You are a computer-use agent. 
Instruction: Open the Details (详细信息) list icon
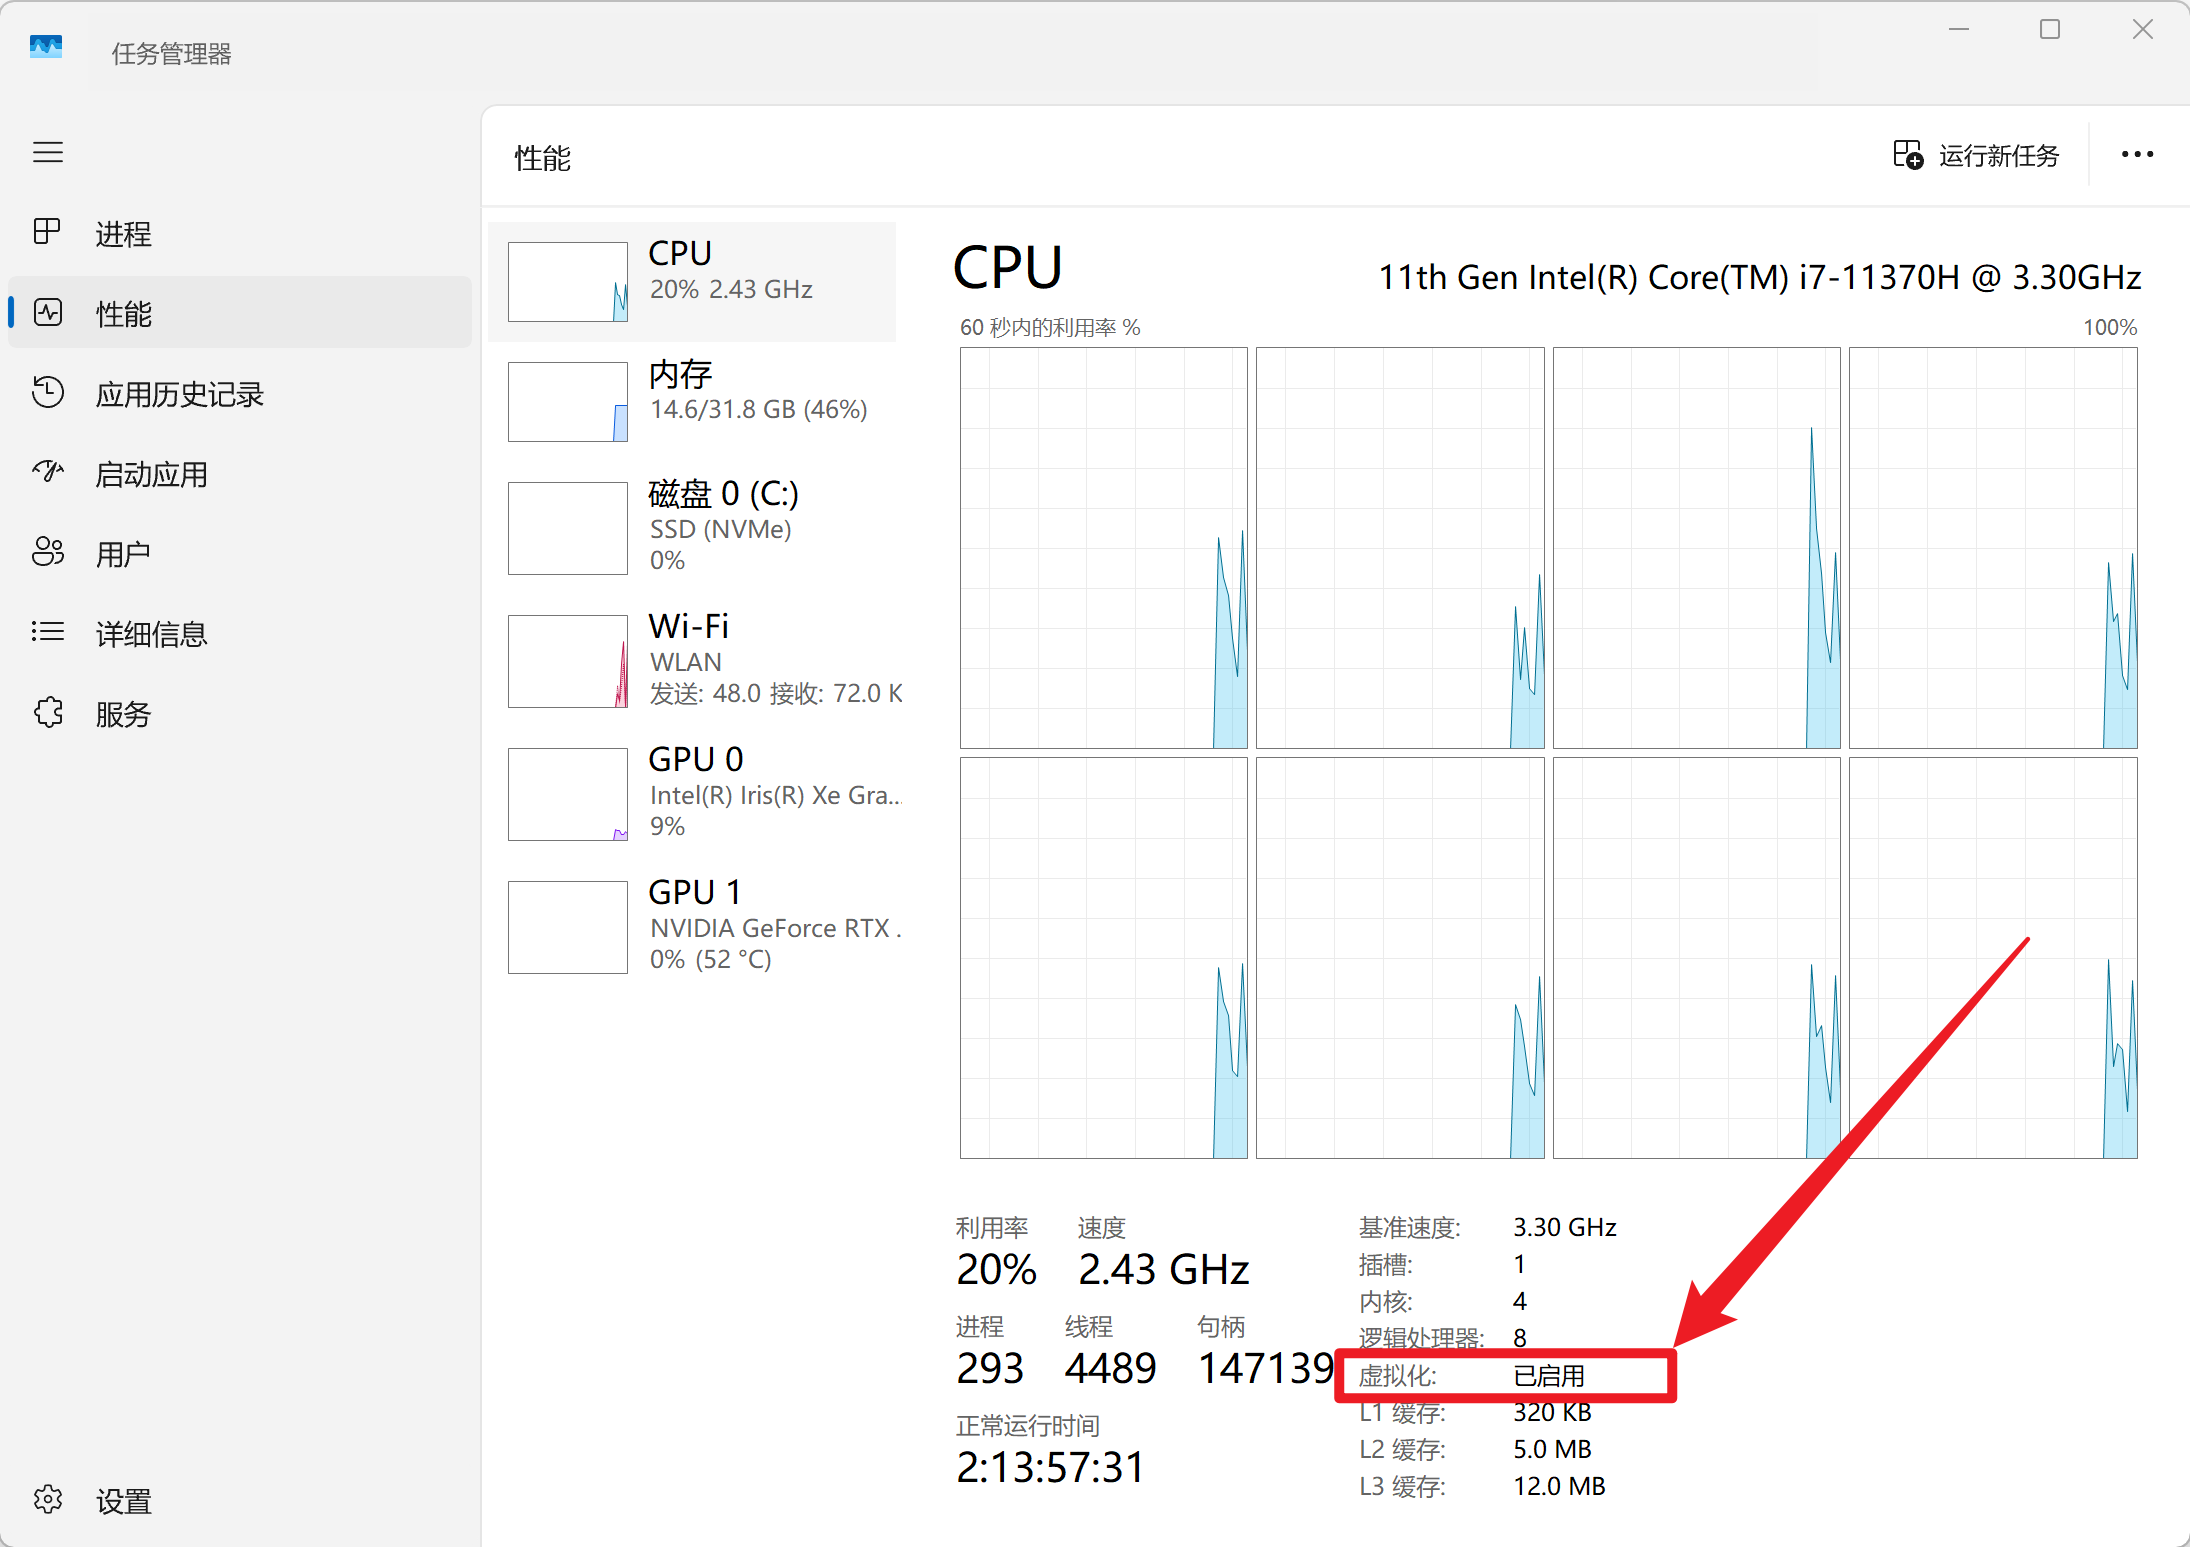click(47, 632)
